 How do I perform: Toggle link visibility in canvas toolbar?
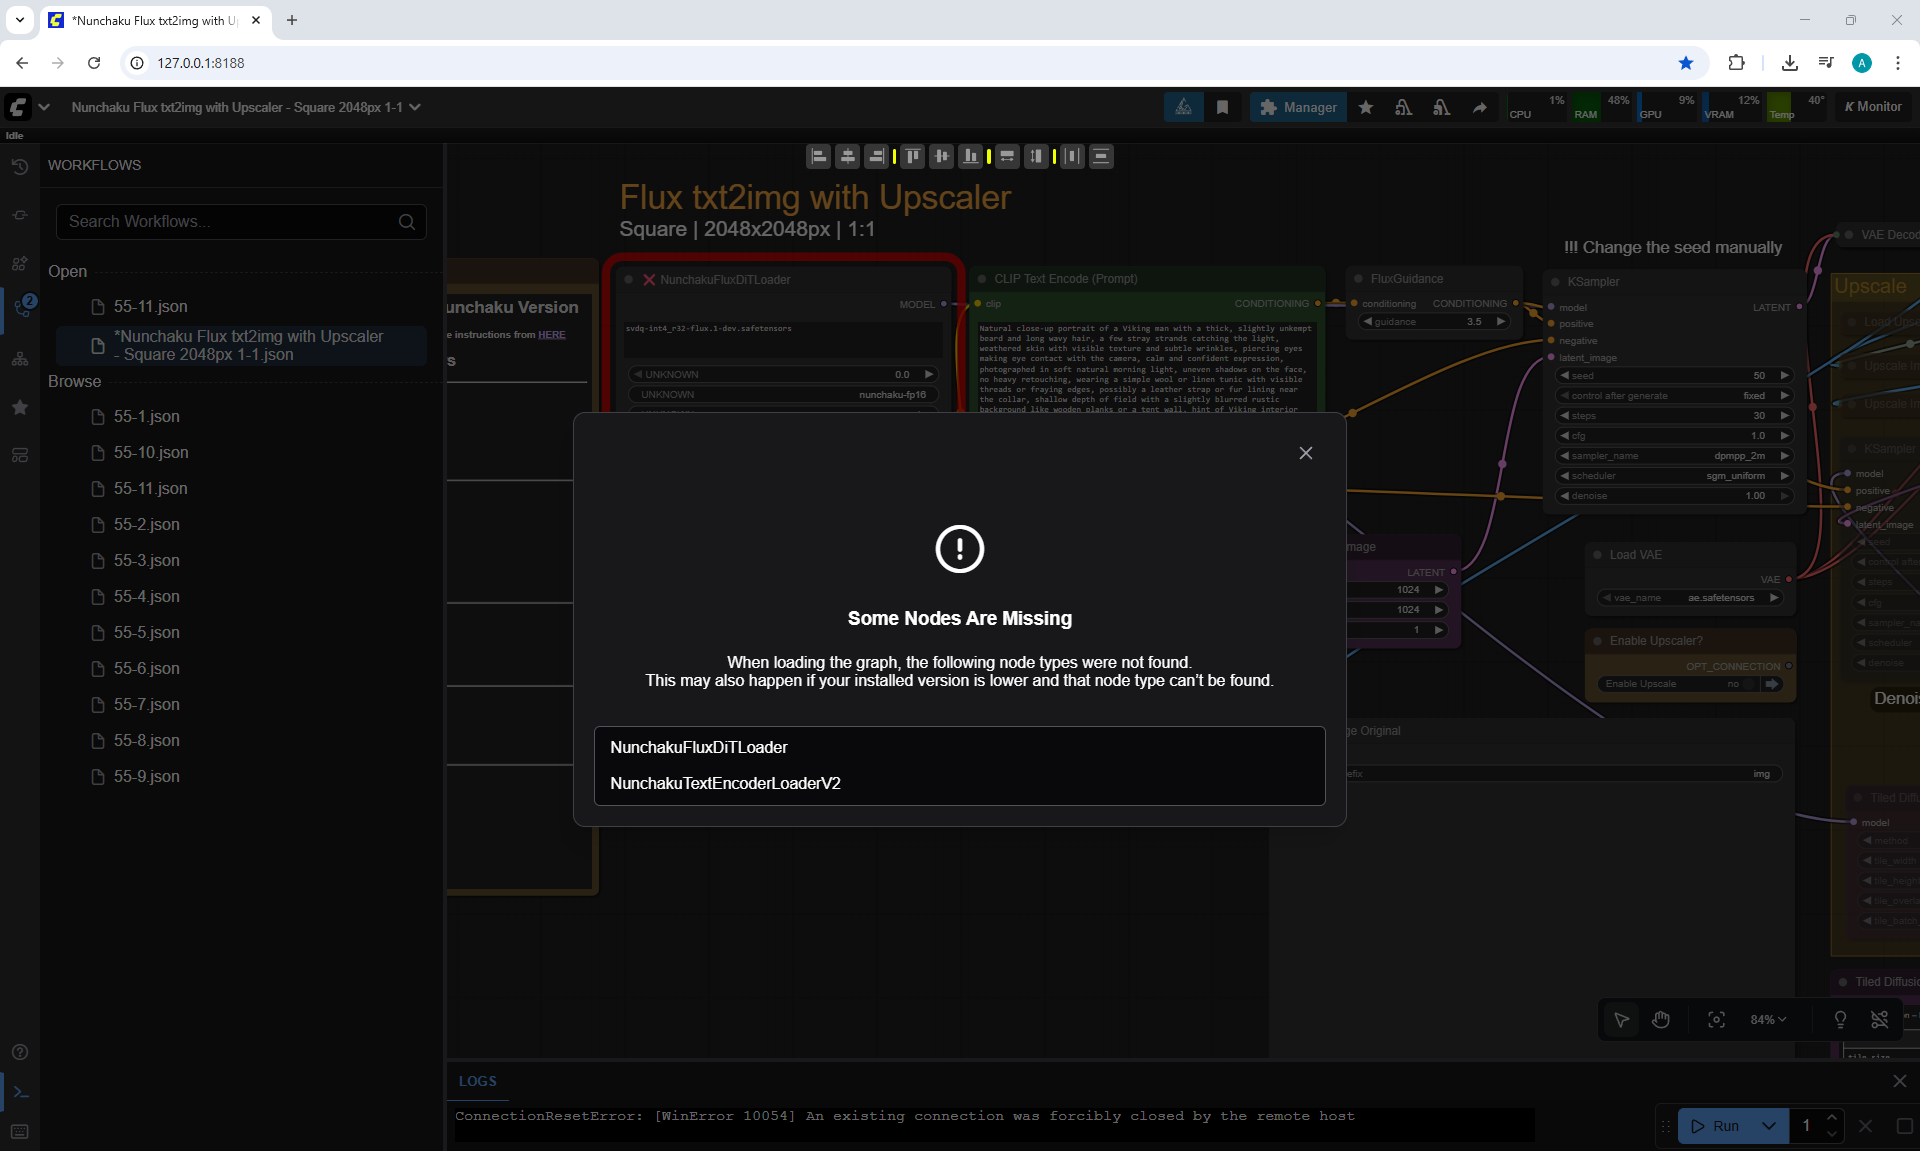[x=1879, y=1019]
